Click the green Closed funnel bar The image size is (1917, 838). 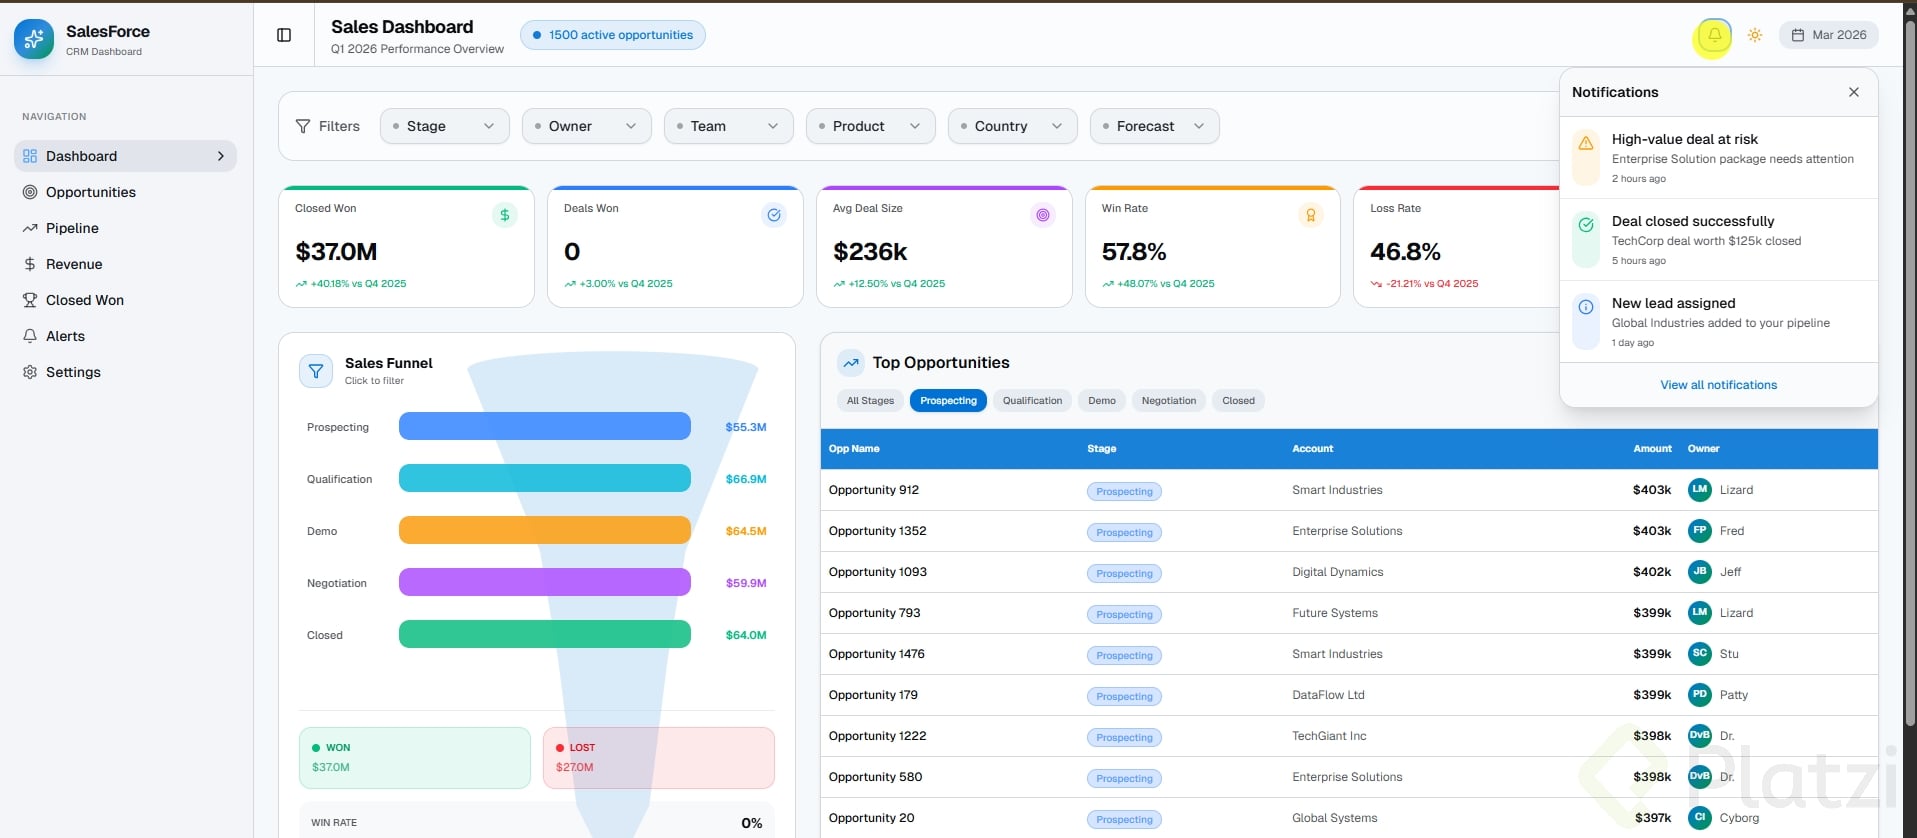tap(545, 634)
